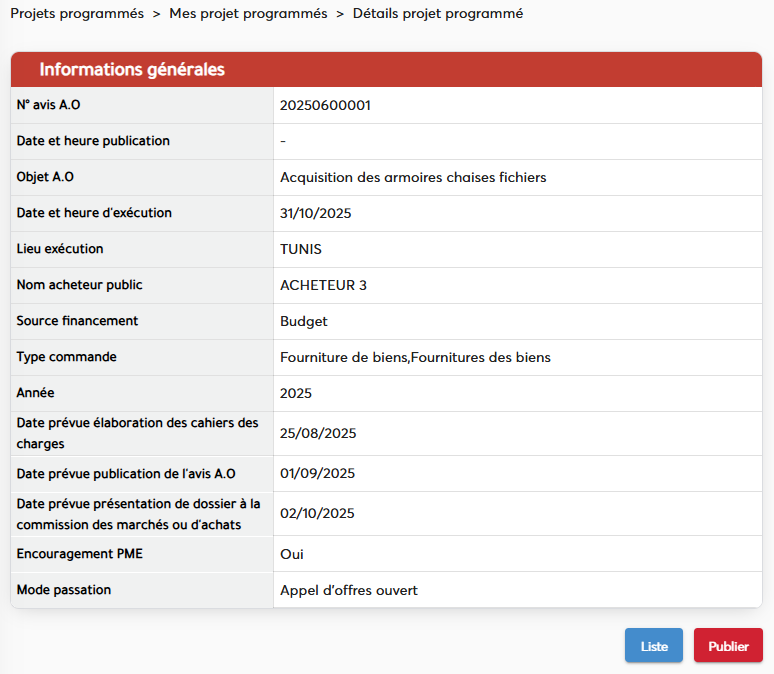The height and width of the screenshot is (674, 774).
Task: Select the commission date 02/10/2025
Action: click(317, 513)
